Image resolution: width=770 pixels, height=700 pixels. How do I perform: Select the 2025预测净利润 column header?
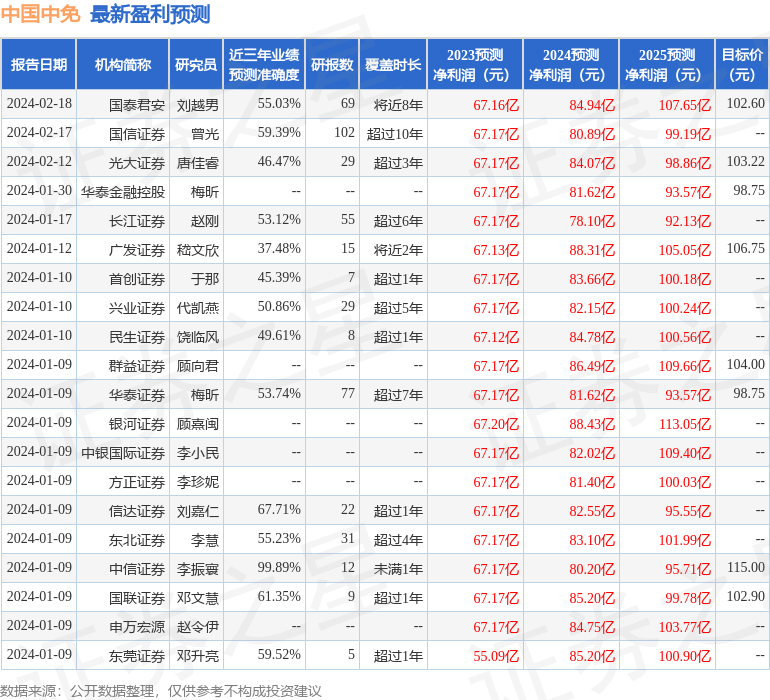pyautogui.click(x=667, y=65)
